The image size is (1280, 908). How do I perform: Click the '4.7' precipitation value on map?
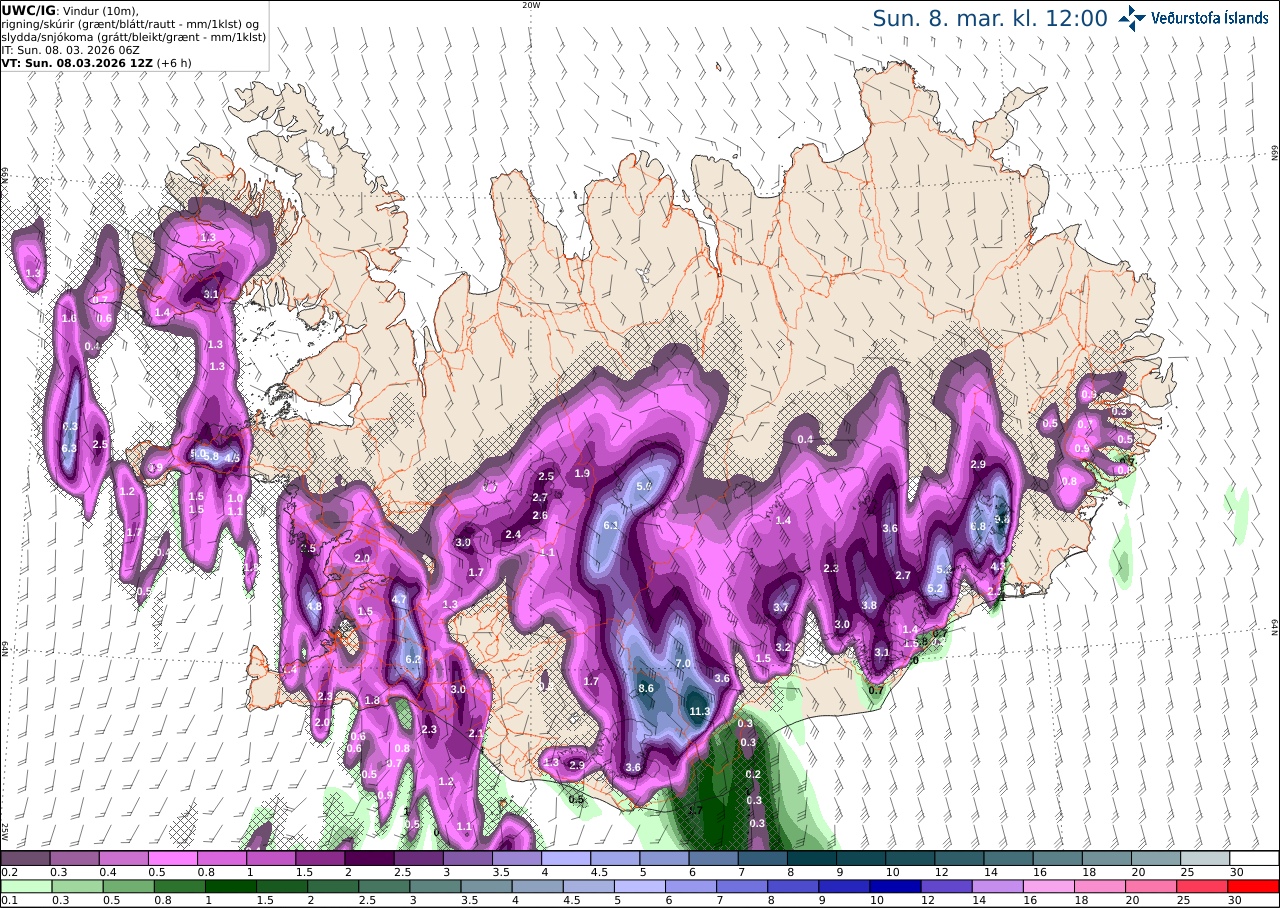[x=399, y=600]
